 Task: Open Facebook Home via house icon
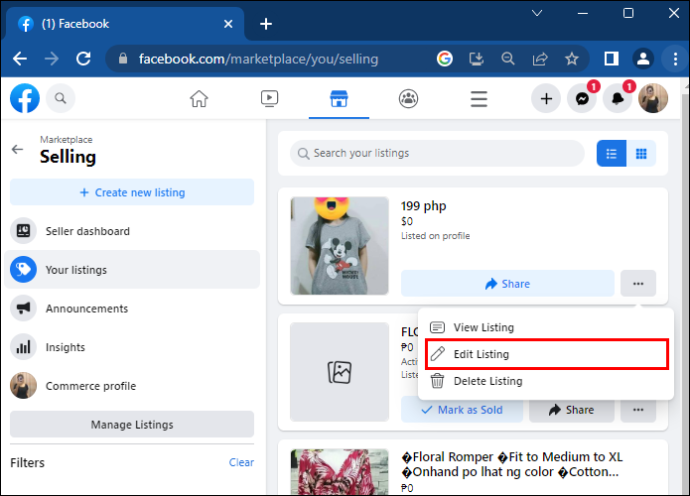tap(199, 99)
